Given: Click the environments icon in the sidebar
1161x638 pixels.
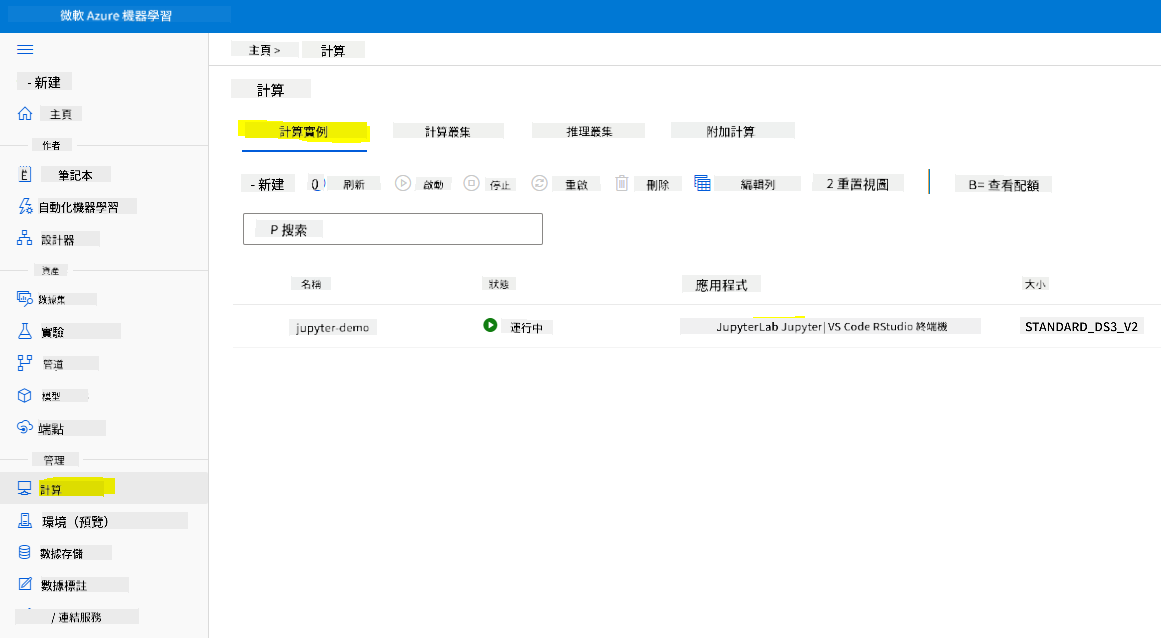Looking at the screenshot, I should pos(24,521).
